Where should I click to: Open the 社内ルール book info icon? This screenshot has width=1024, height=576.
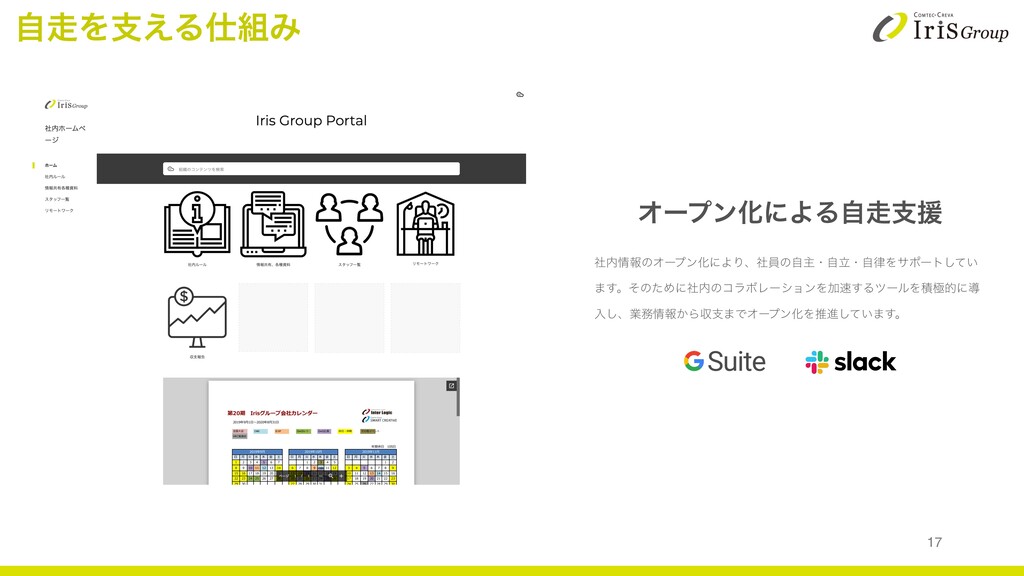(x=197, y=223)
